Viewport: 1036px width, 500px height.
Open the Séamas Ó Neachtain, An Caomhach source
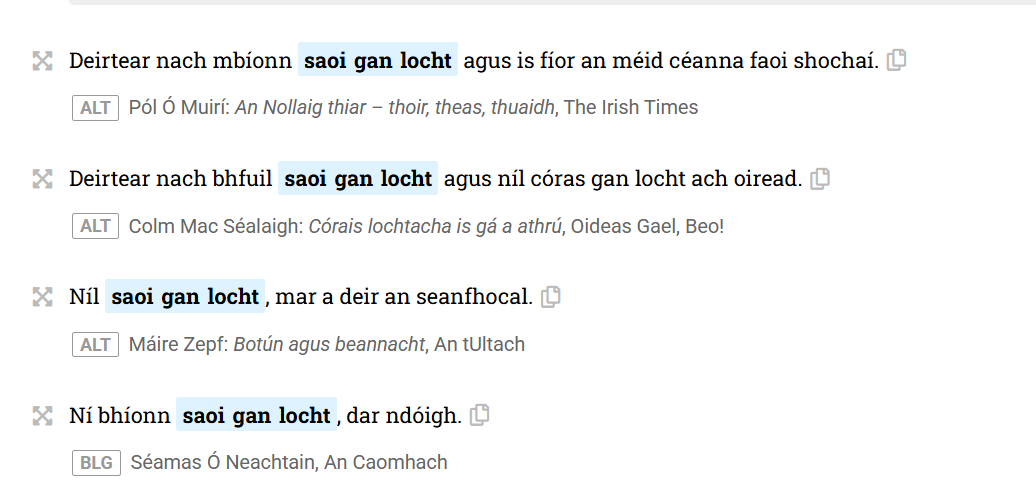[x=288, y=462]
